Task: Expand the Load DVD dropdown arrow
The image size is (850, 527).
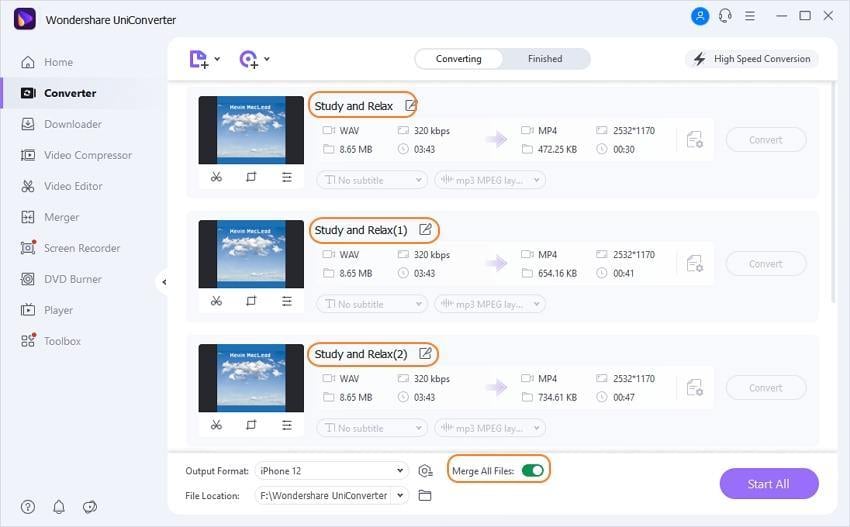Action: pyautogui.click(x=267, y=59)
